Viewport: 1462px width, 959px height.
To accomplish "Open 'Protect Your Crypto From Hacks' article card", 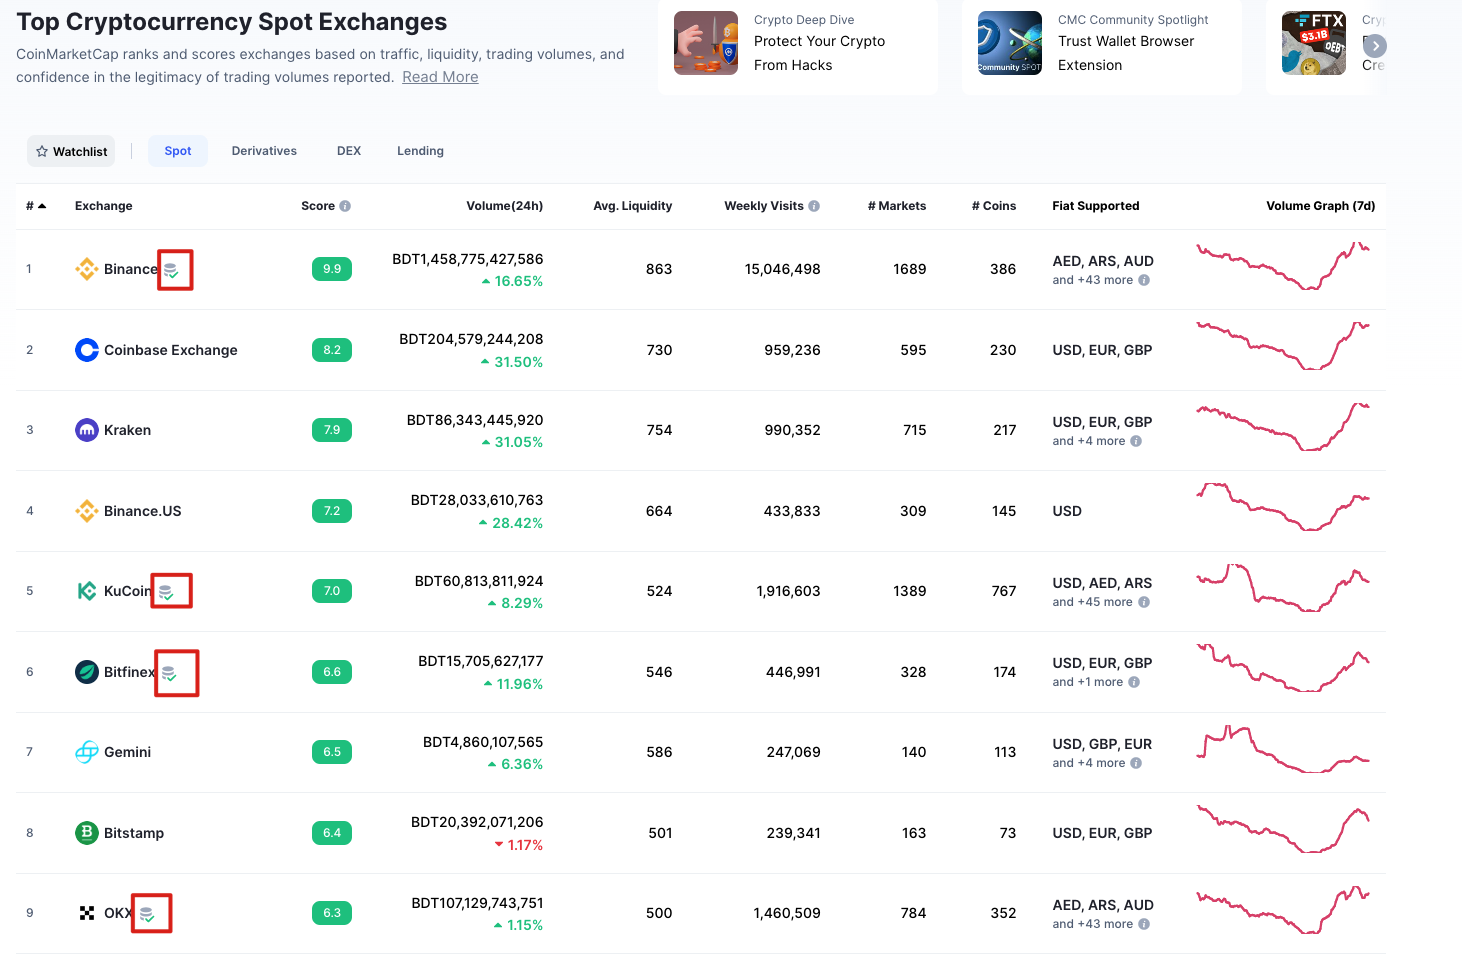I will pos(798,45).
